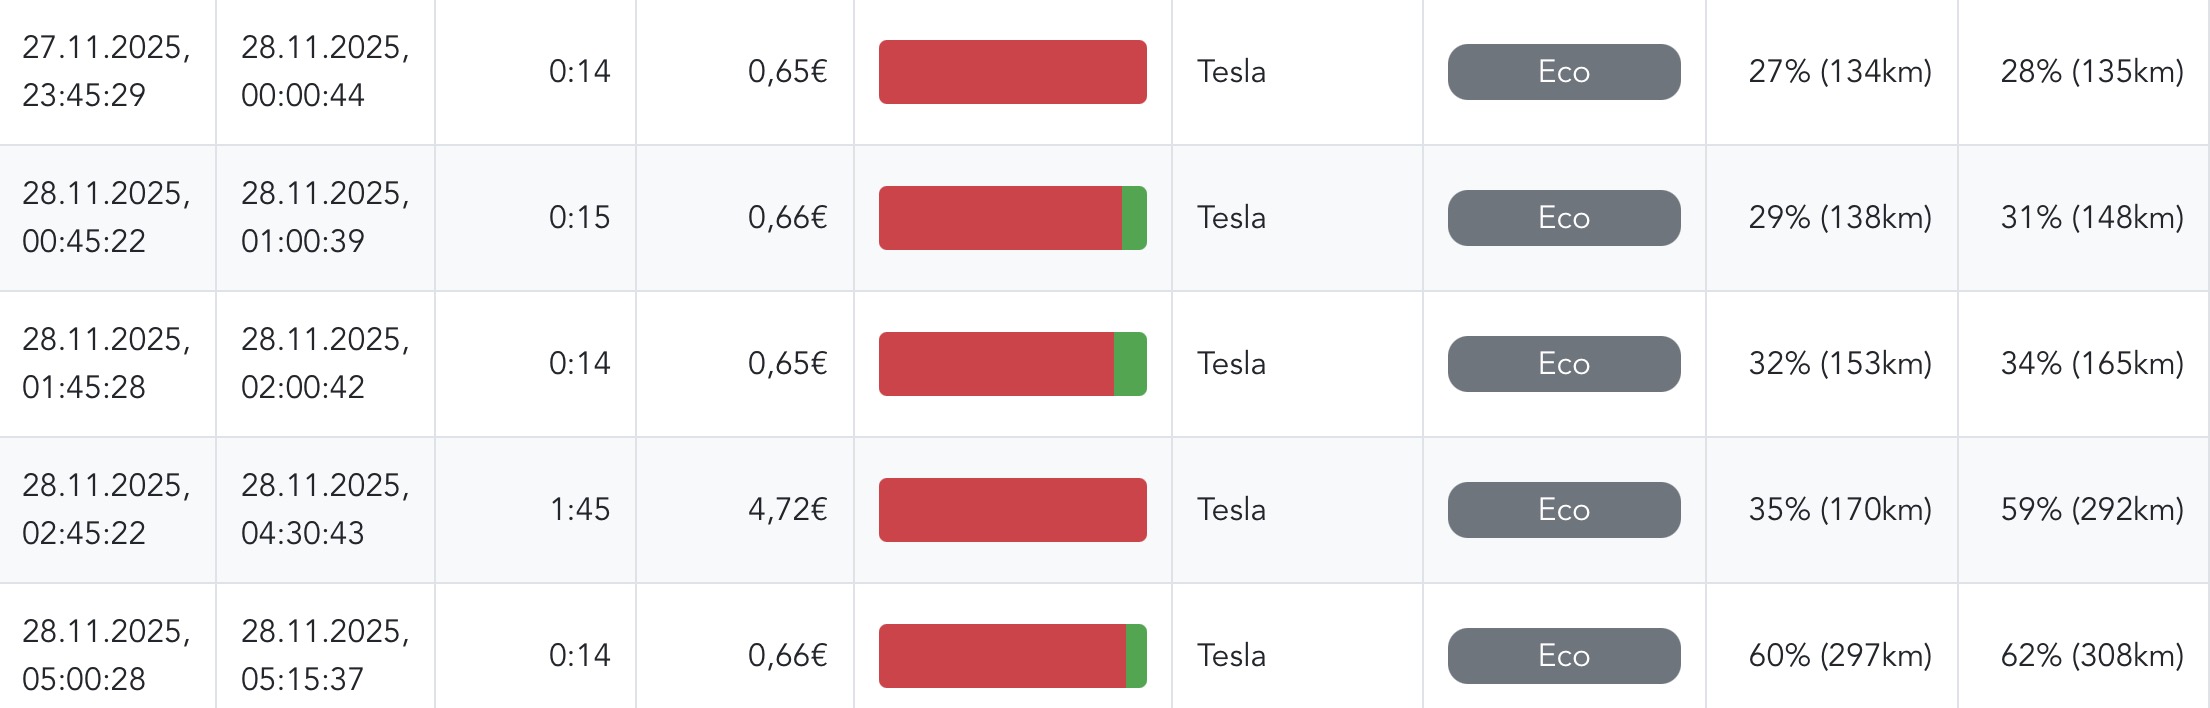Click Eco badge in 01:45:28 session row
Image resolution: width=2210 pixels, height=708 pixels.
click(1563, 364)
